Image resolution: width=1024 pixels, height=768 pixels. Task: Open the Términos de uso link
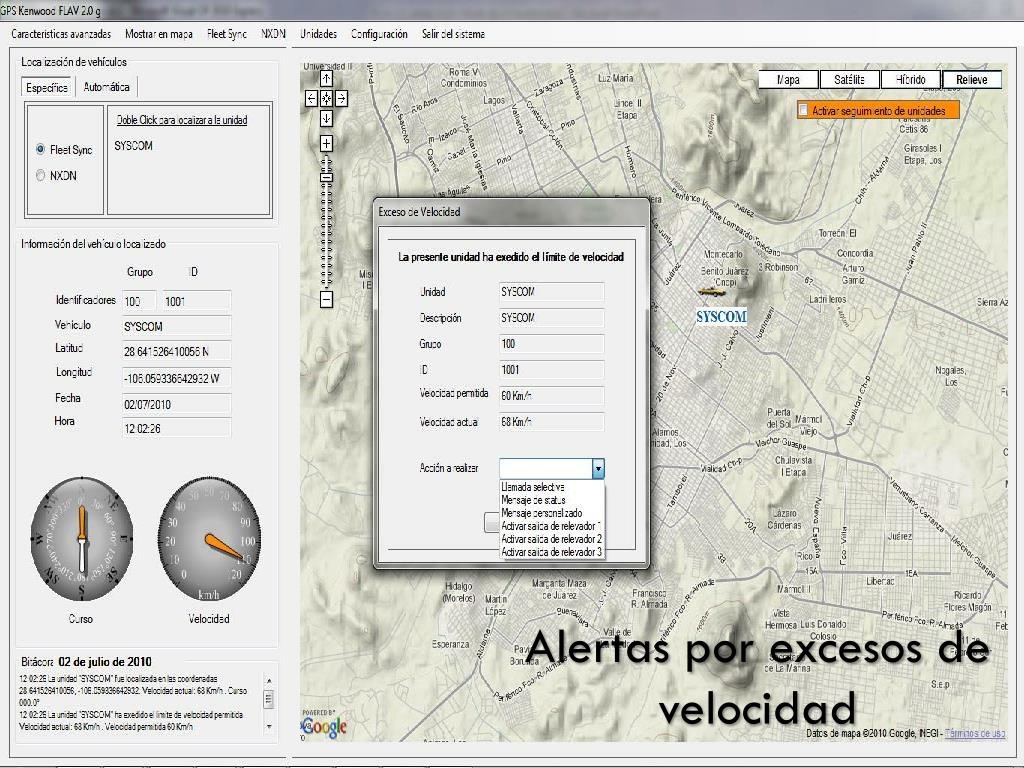click(975, 733)
